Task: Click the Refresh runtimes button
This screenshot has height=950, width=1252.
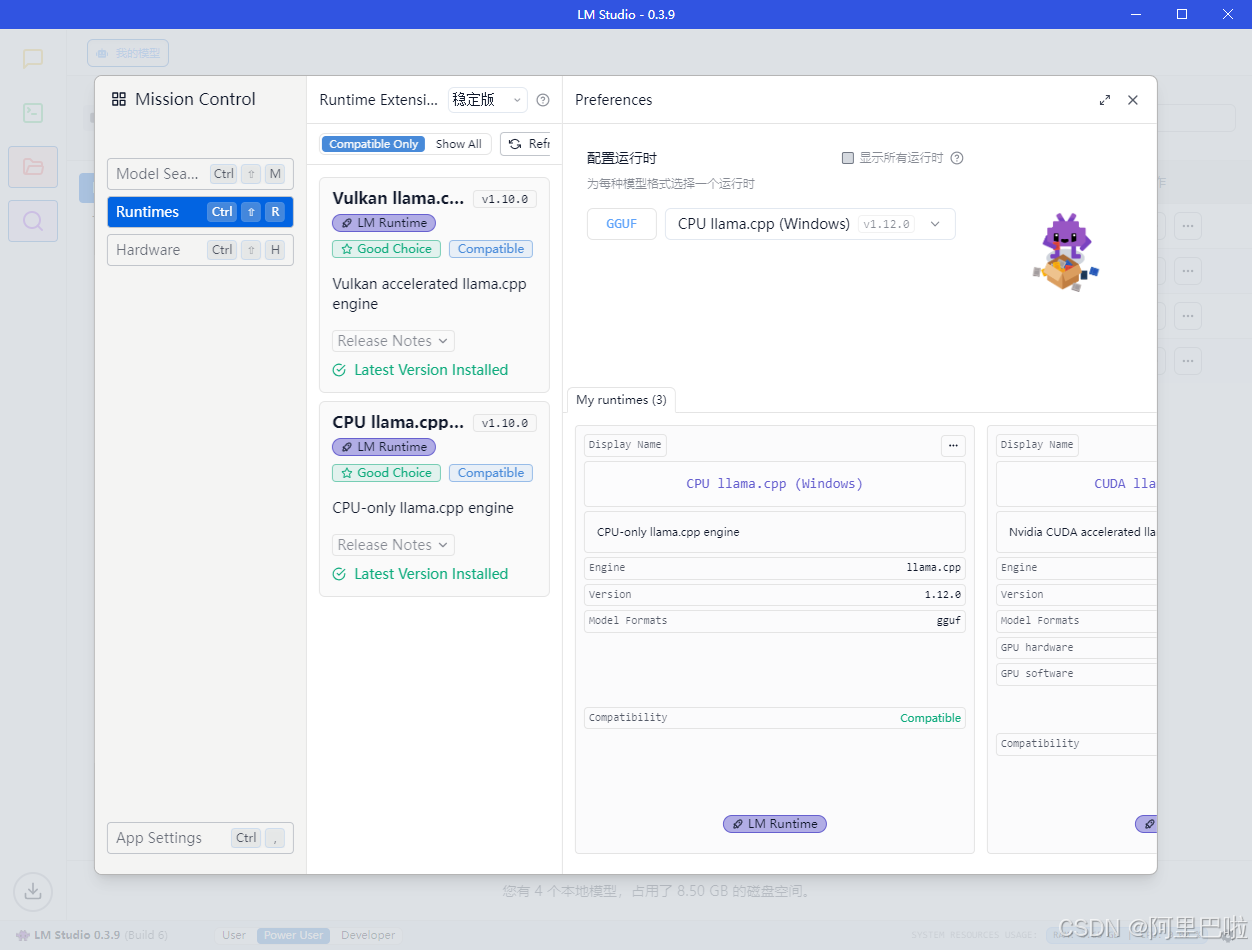Action: pyautogui.click(x=527, y=144)
